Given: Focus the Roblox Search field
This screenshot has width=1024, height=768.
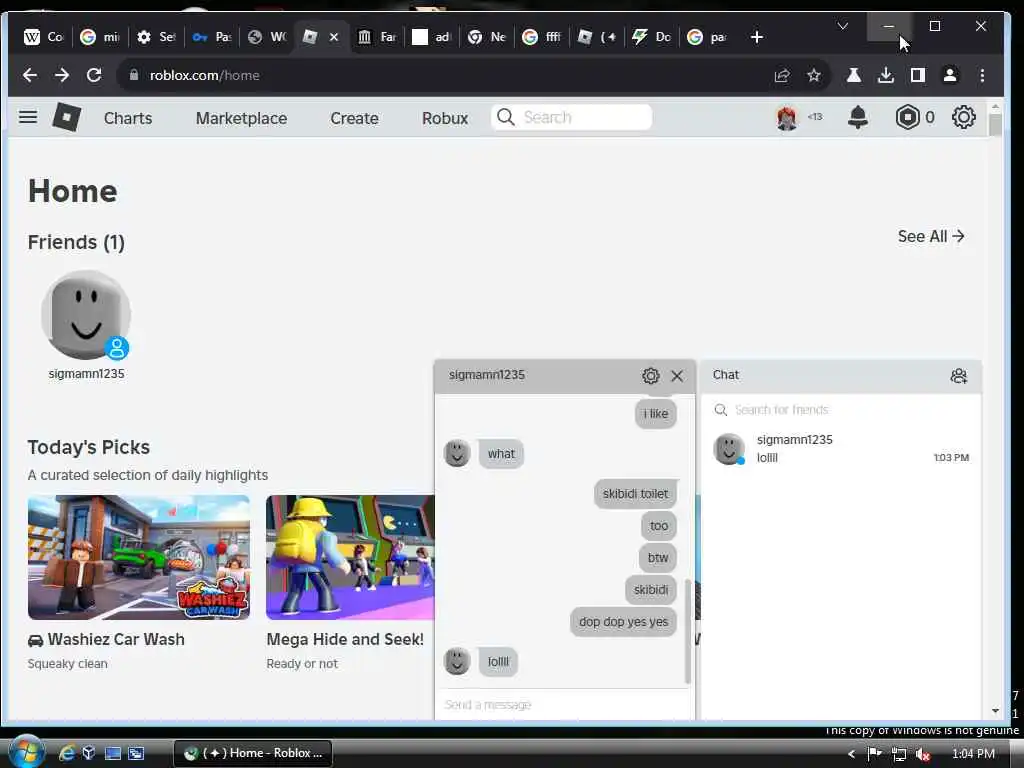Looking at the screenshot, I should pyautogui.click(x=571, y=118).
